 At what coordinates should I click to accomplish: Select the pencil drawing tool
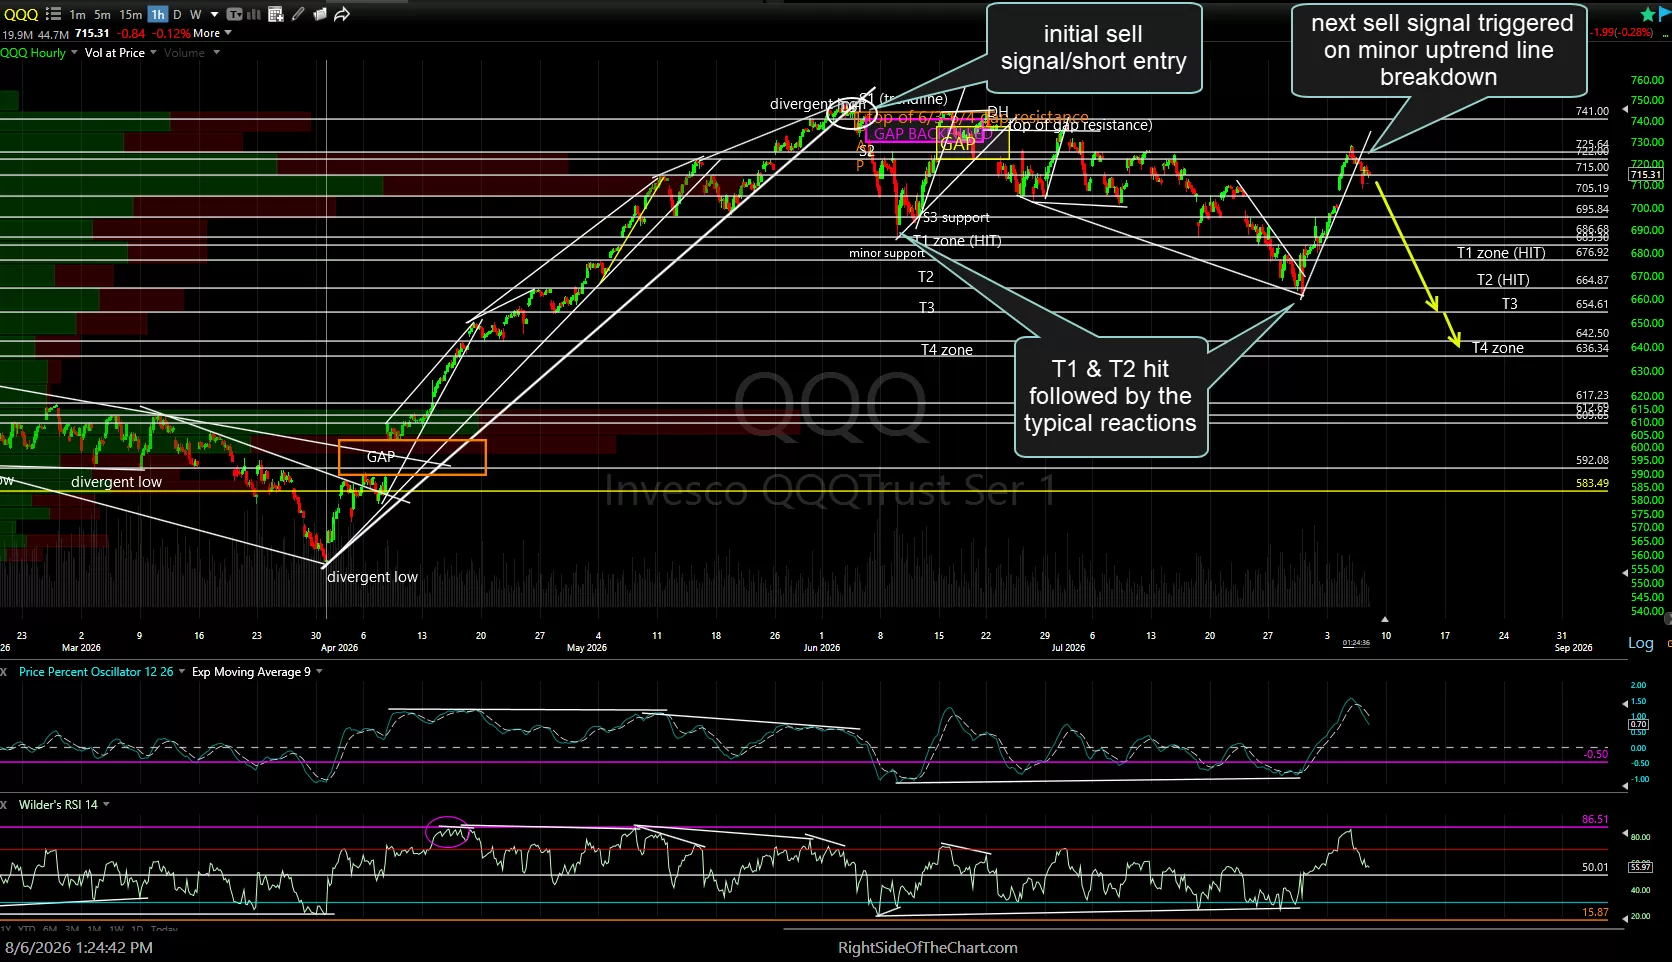coord(298,14)
